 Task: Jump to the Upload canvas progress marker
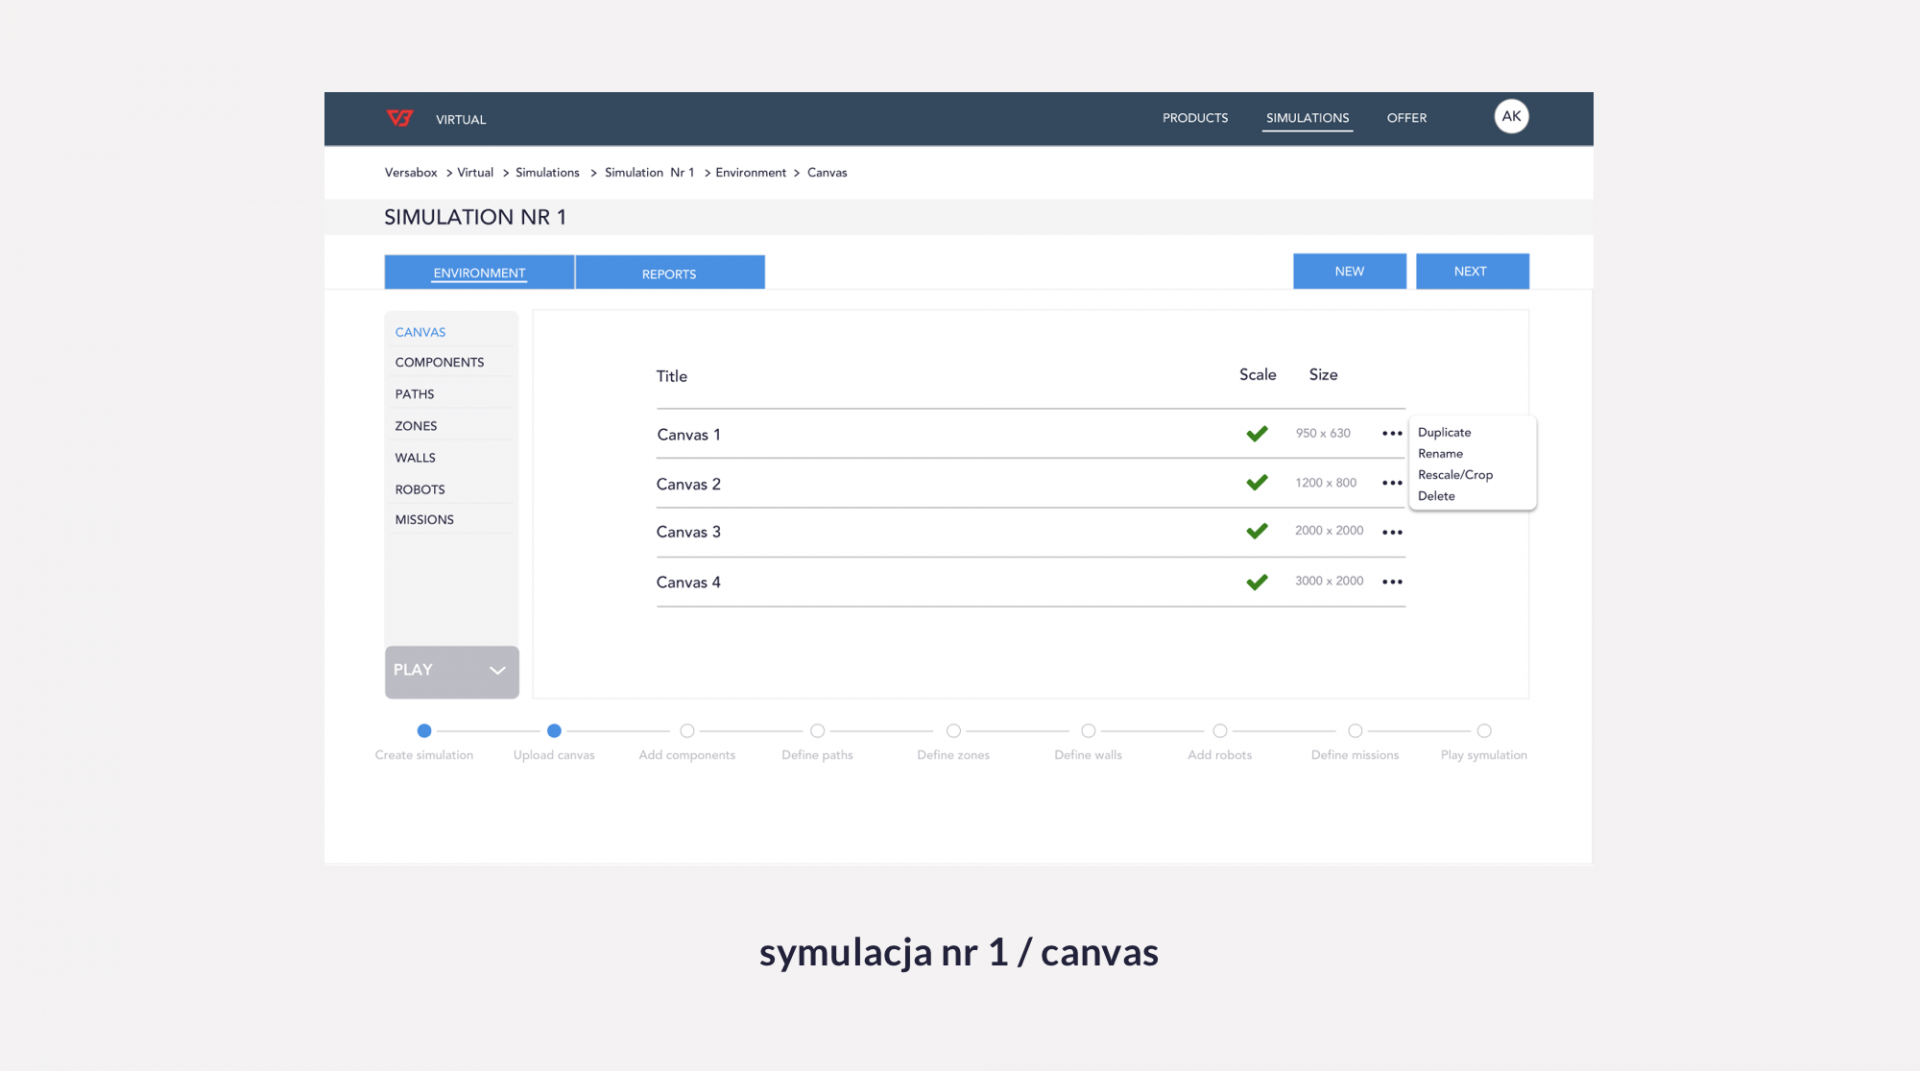[554, 731]
